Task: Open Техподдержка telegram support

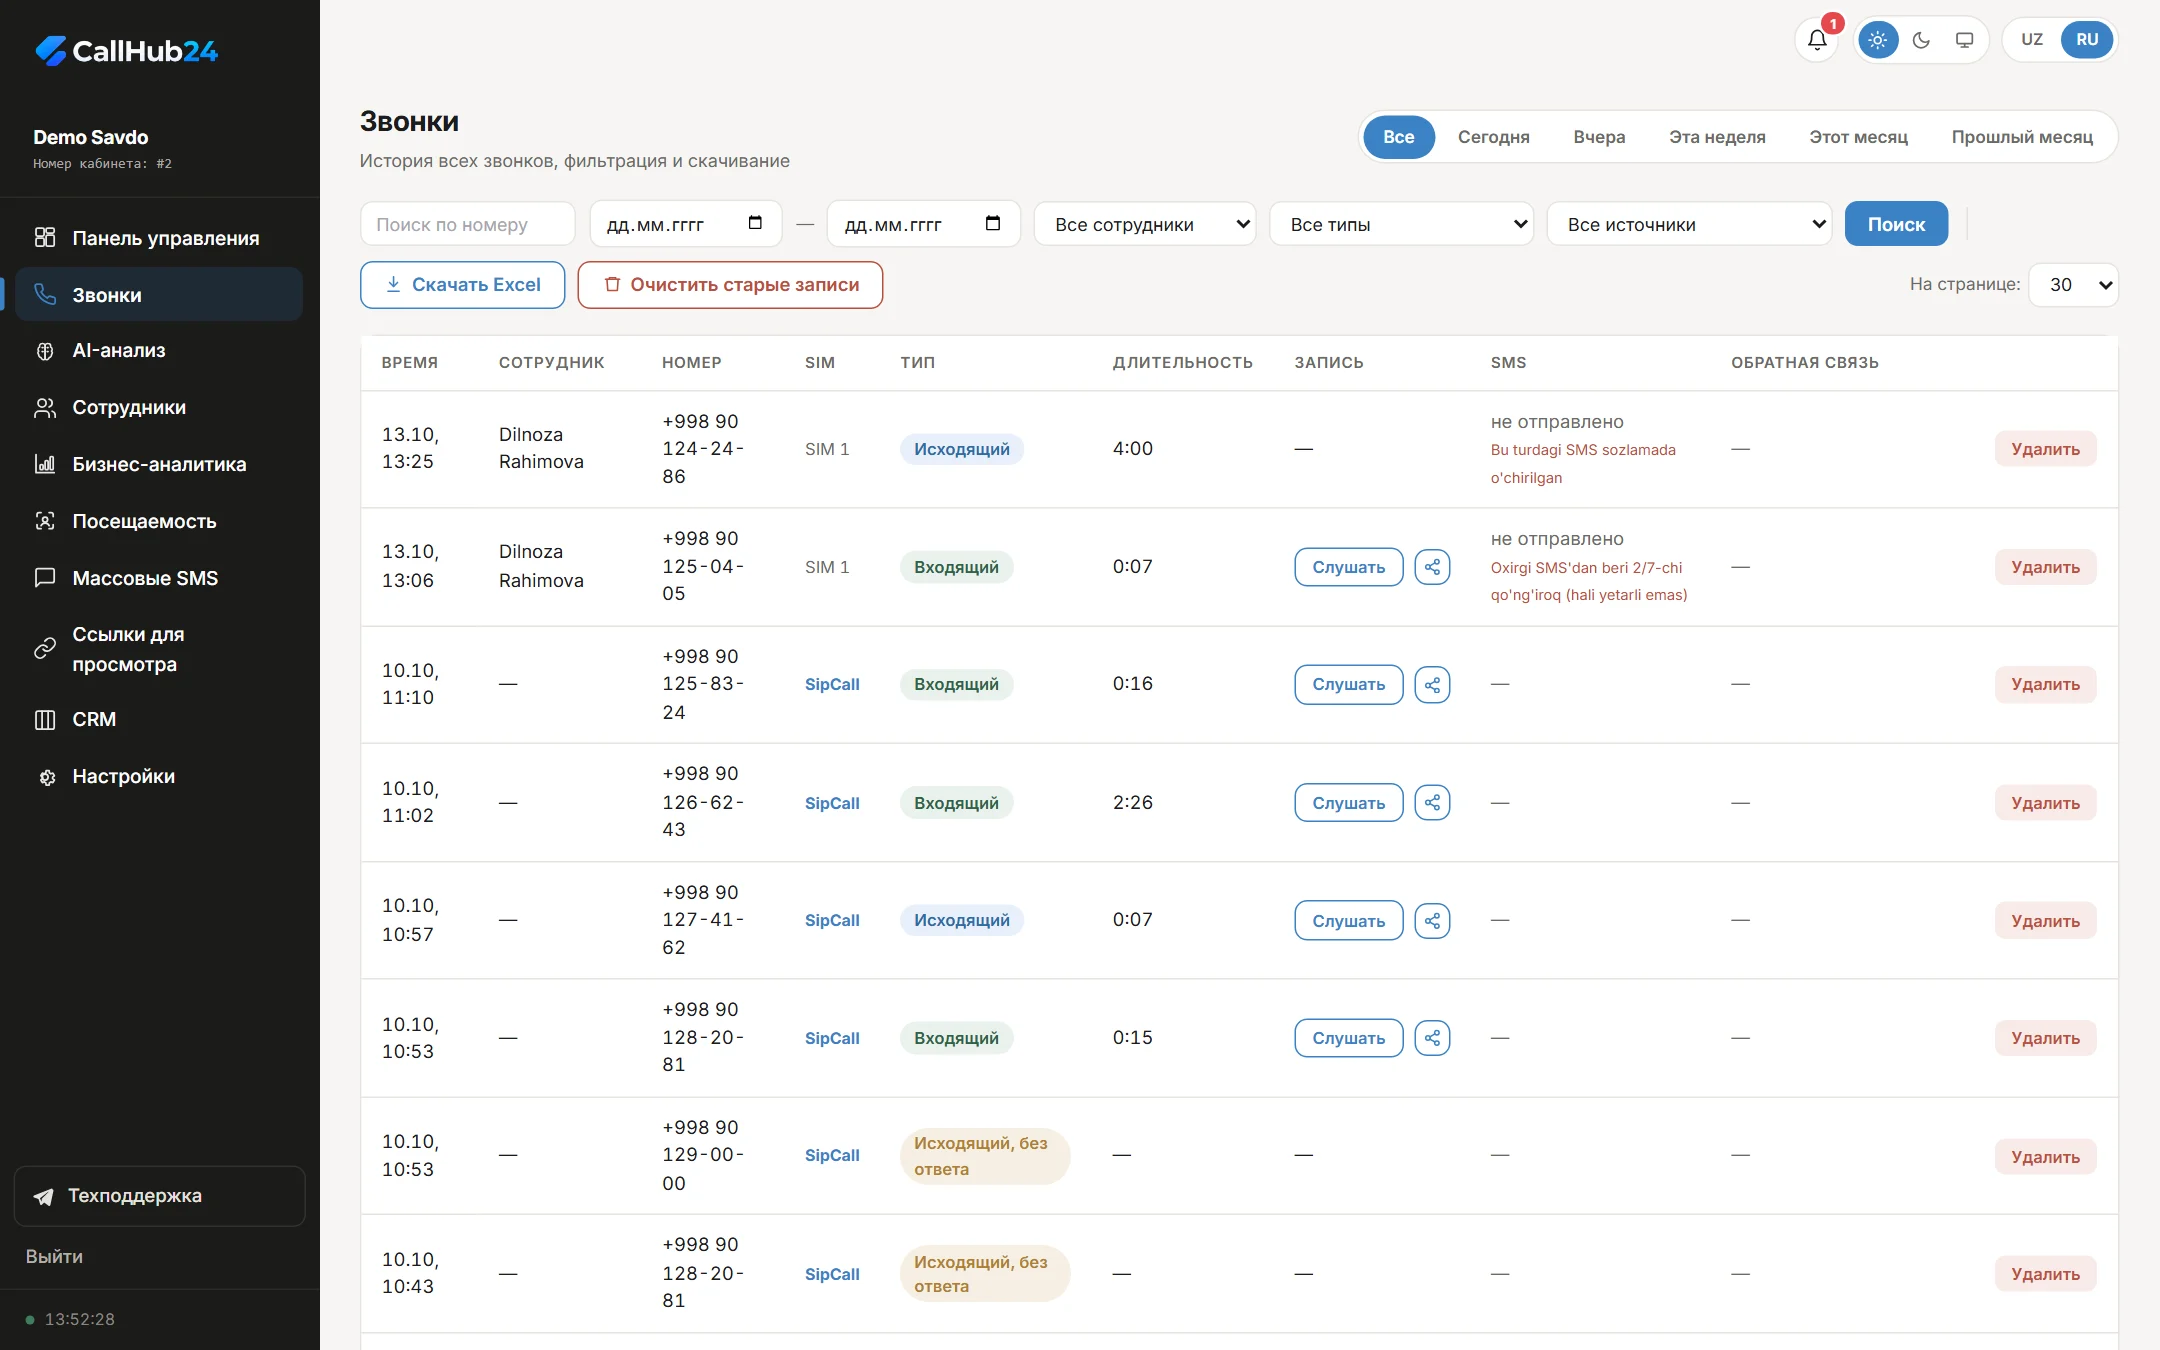Action: pos(159,1196)
